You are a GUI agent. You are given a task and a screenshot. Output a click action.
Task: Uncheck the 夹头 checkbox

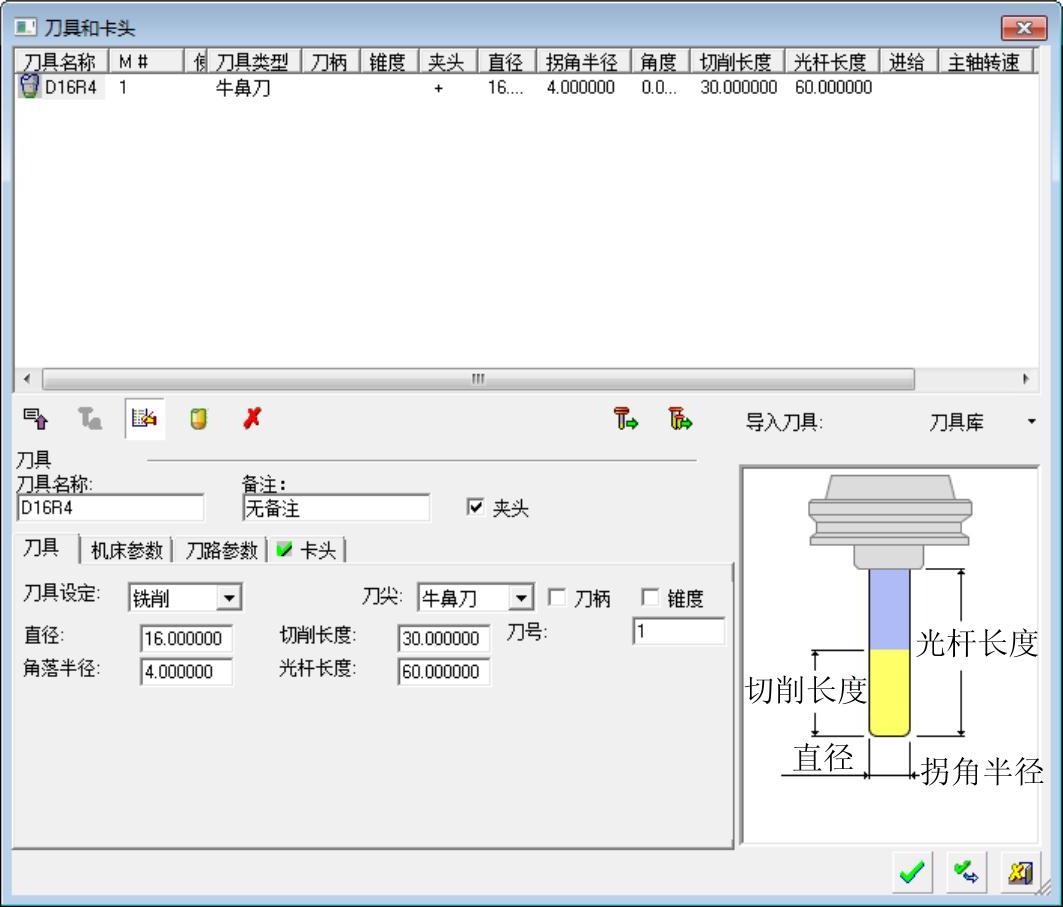click(474, 508)
